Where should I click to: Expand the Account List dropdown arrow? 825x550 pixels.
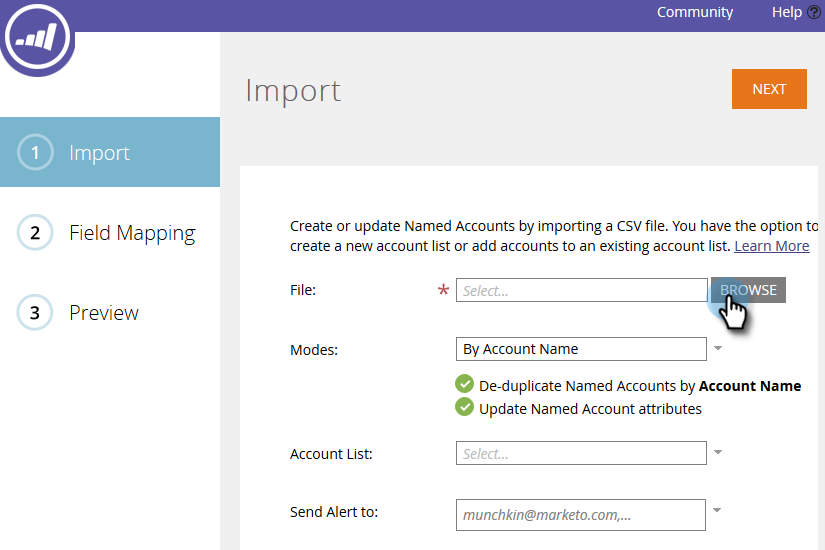717,454
